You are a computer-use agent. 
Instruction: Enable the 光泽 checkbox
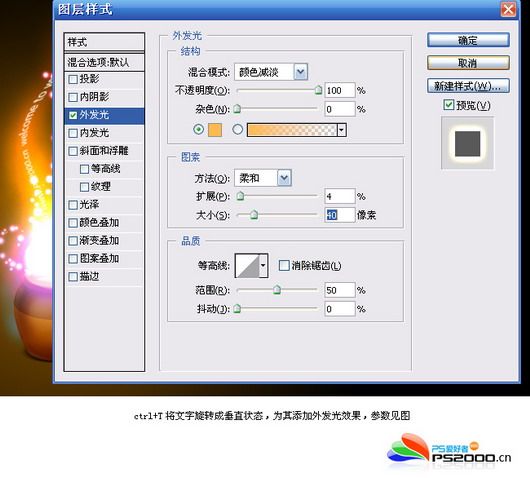73,205
